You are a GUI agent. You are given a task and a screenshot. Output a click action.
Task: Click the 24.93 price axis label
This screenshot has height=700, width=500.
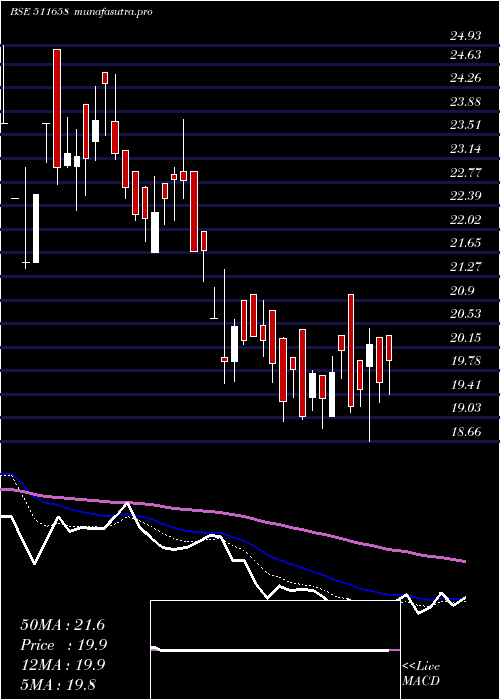click(x=466, y=36)
